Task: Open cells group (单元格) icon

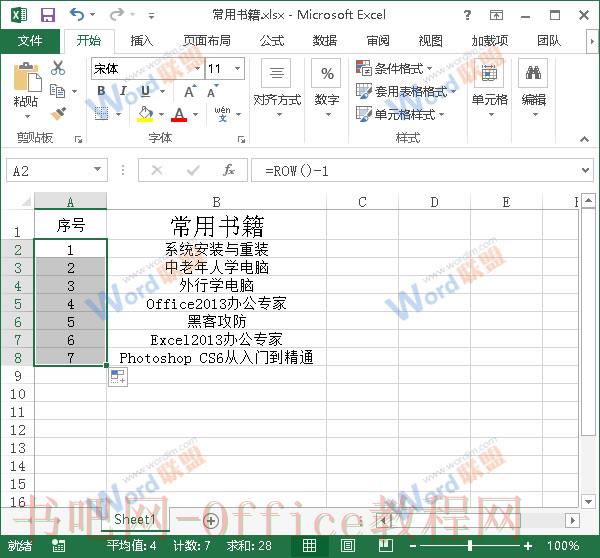Action: pos(489,72)
